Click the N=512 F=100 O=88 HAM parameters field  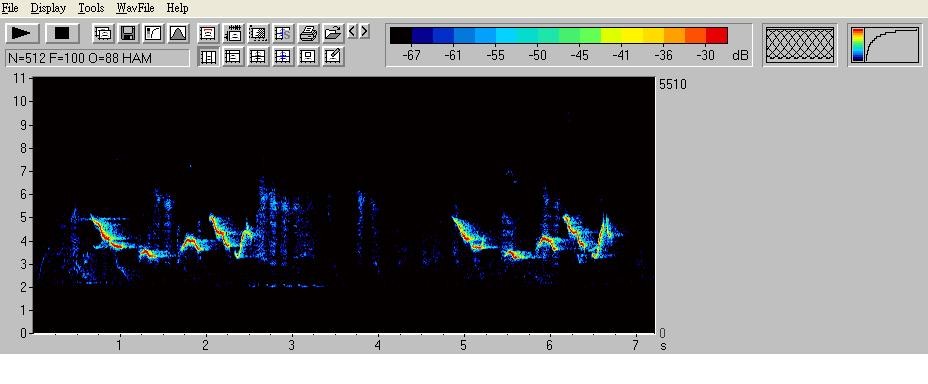point(98,58)
